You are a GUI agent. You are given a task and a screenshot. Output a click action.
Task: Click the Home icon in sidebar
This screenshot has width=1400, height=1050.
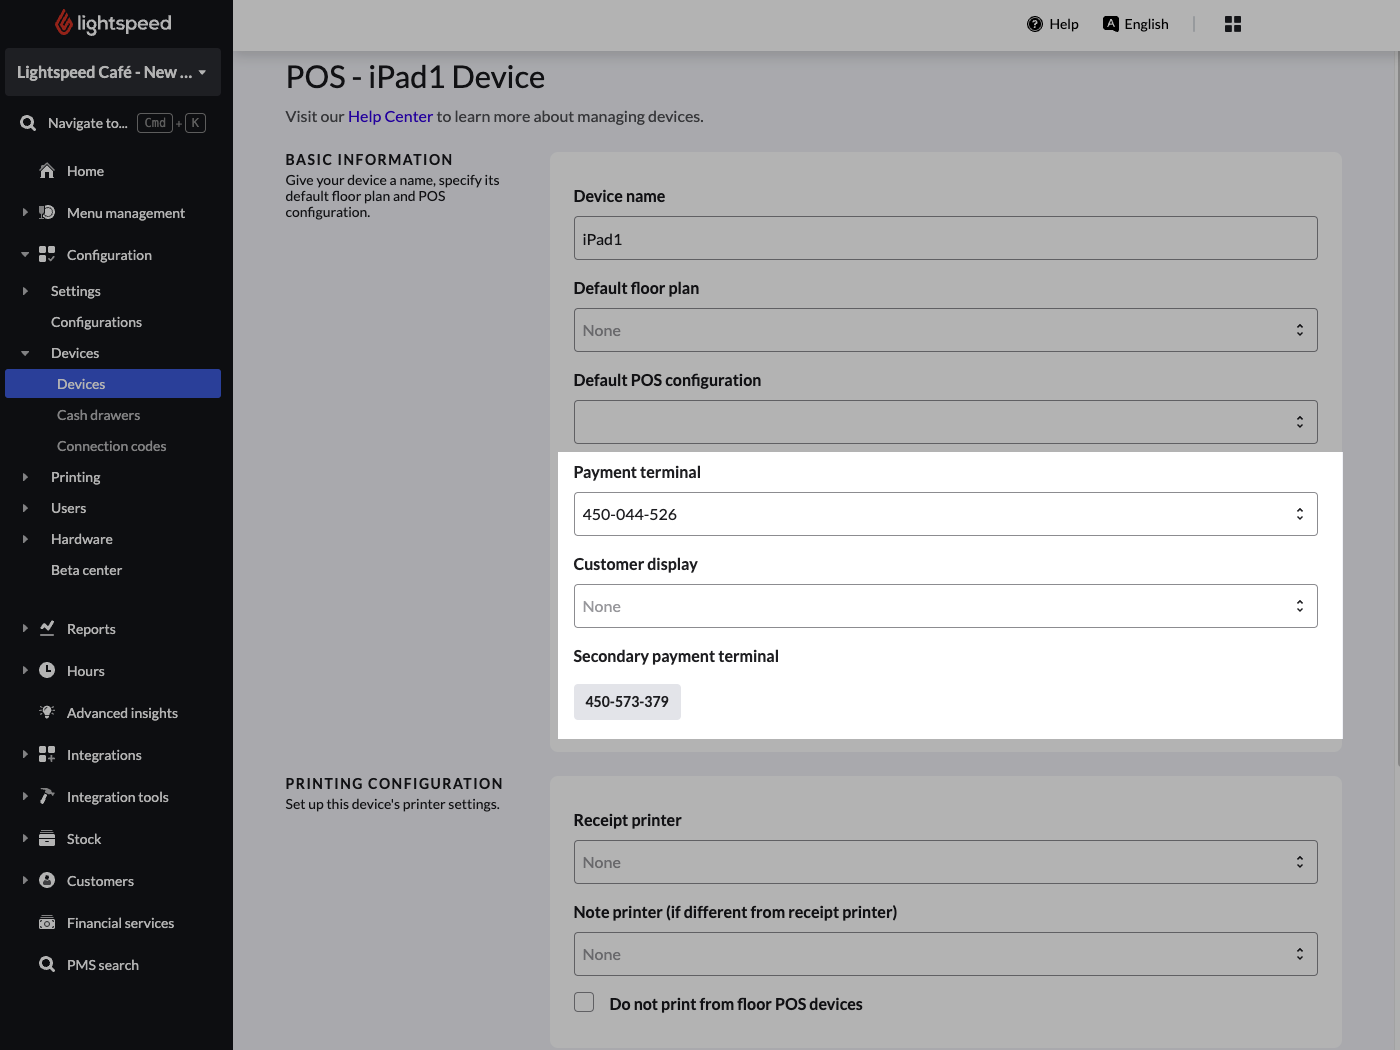[x=47, y=171]
